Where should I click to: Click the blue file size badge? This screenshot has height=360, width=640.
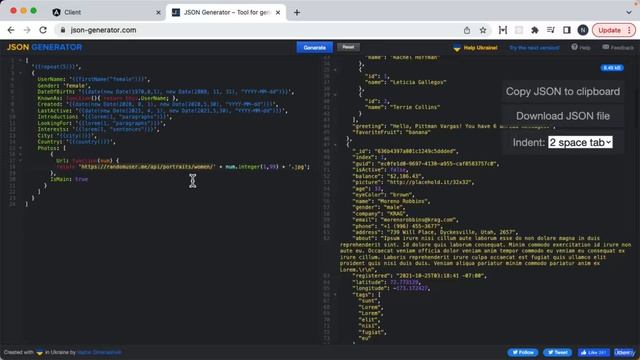(611, 68)
